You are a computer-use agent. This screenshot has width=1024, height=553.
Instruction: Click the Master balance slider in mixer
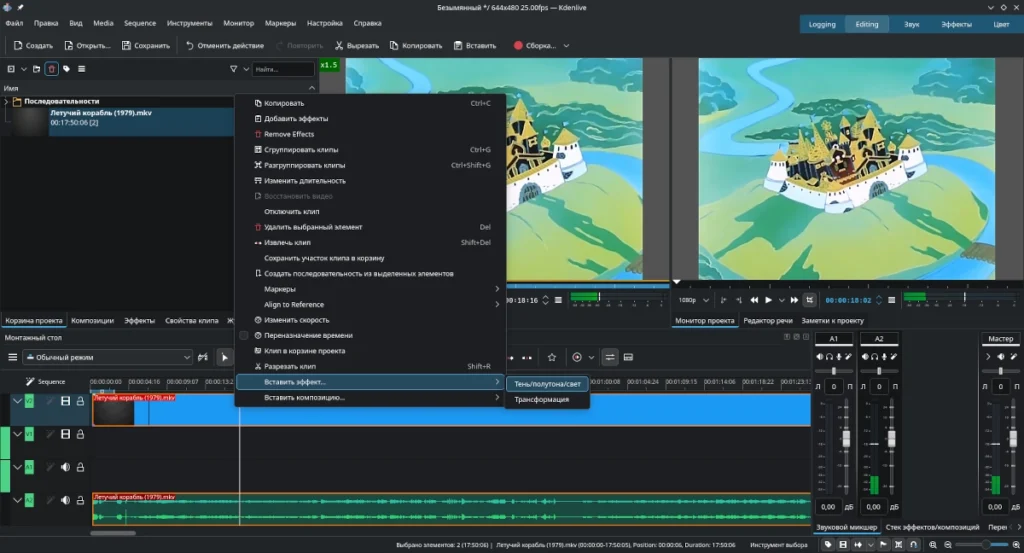1000,371
